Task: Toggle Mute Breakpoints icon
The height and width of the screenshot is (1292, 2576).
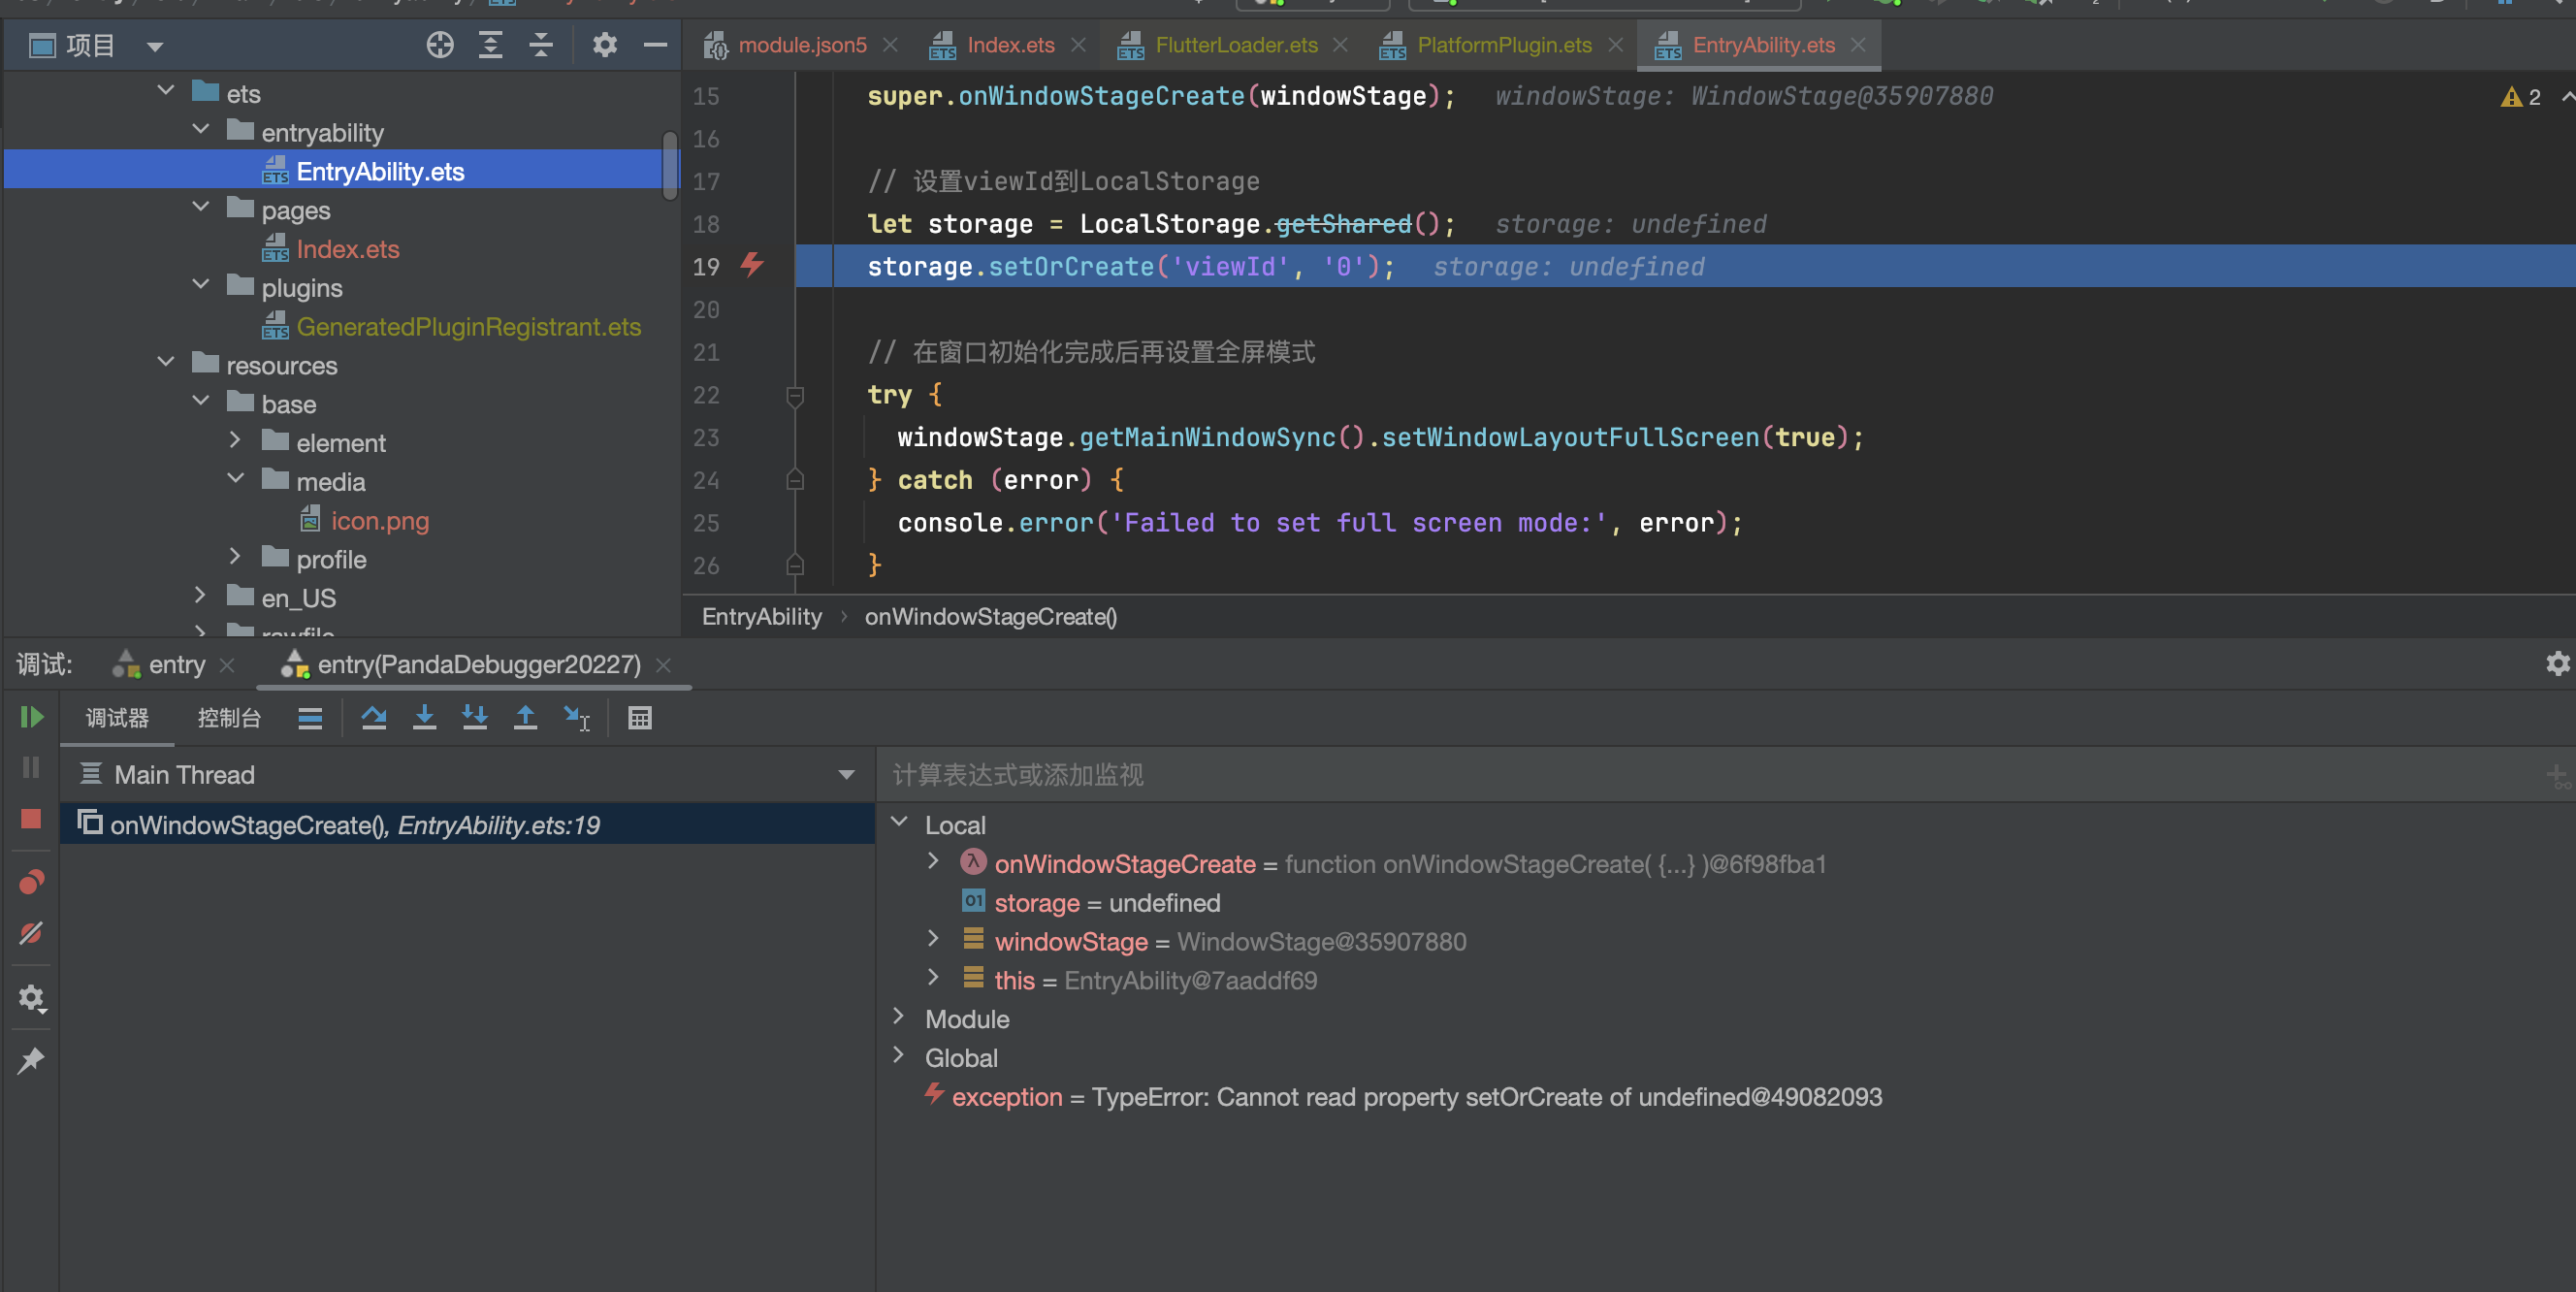Action: point(31,932)
